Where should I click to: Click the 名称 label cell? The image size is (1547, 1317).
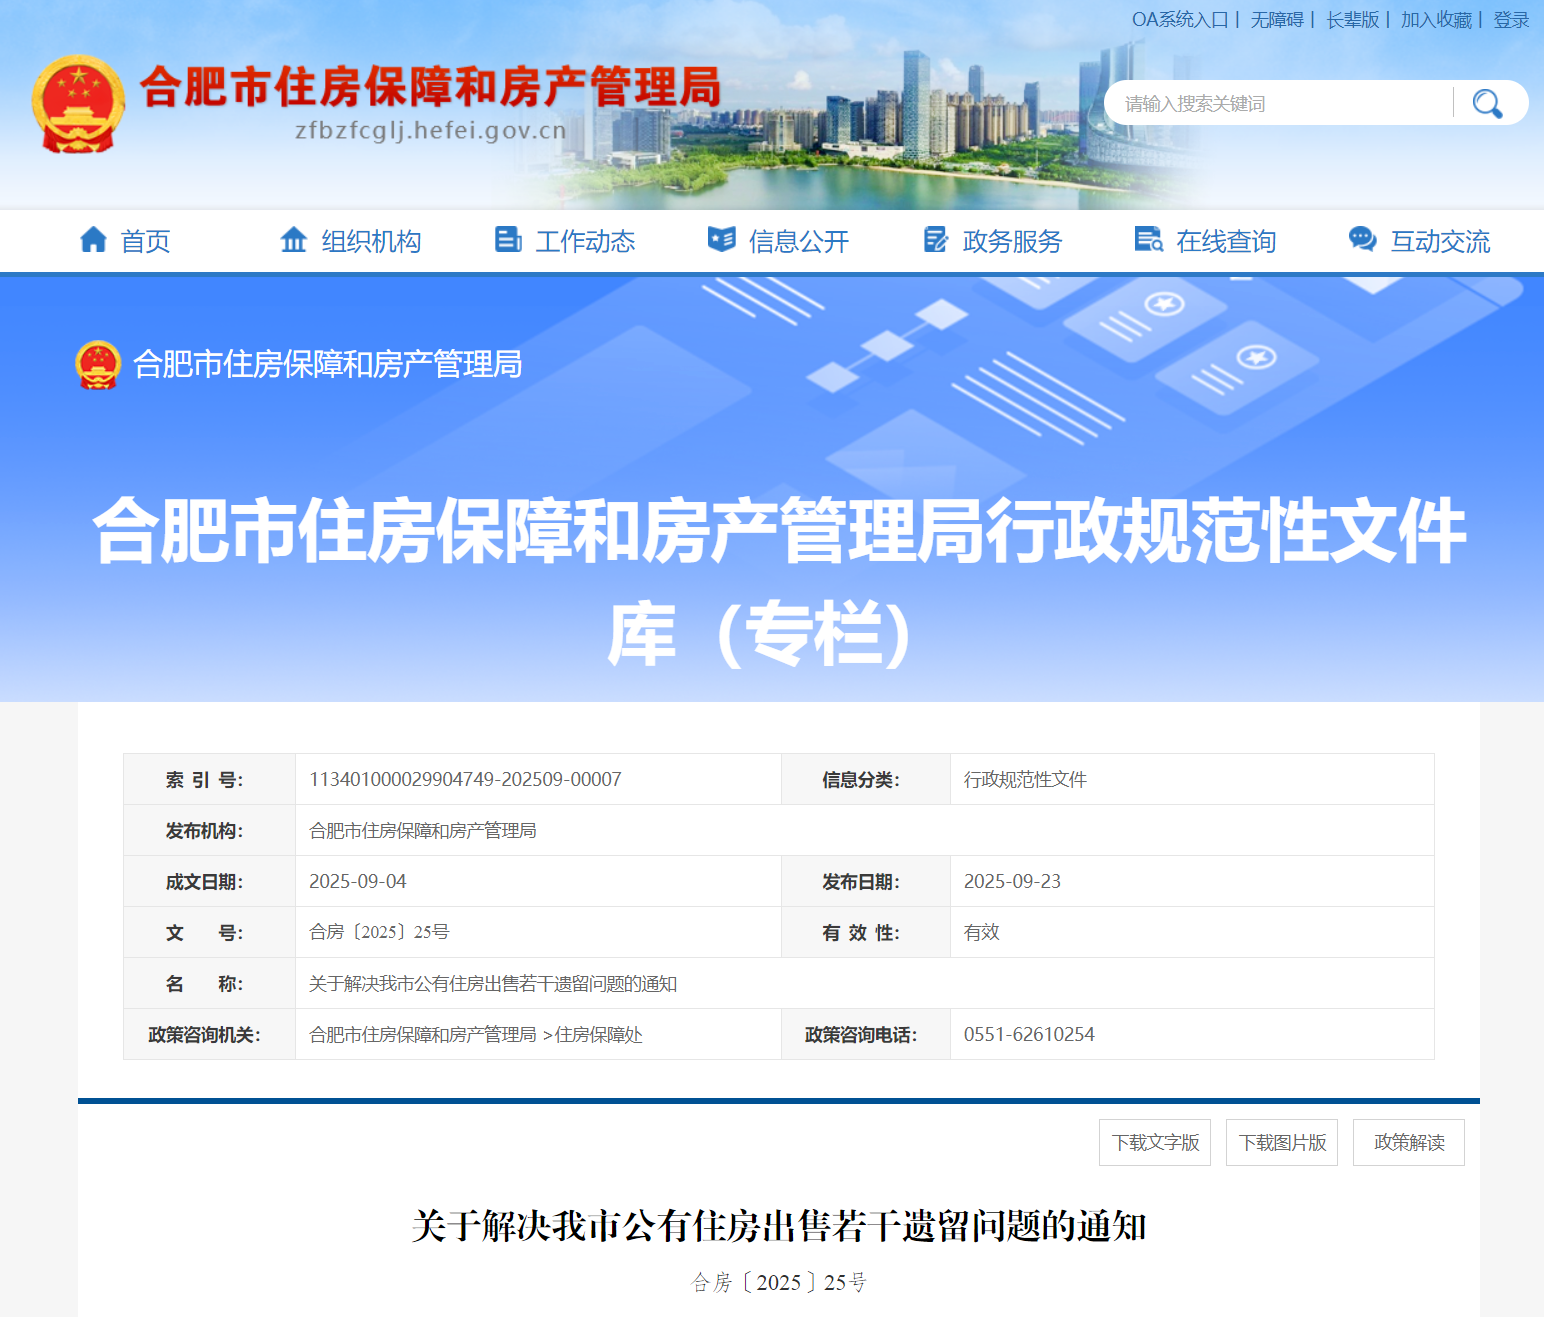pos(209,983)
